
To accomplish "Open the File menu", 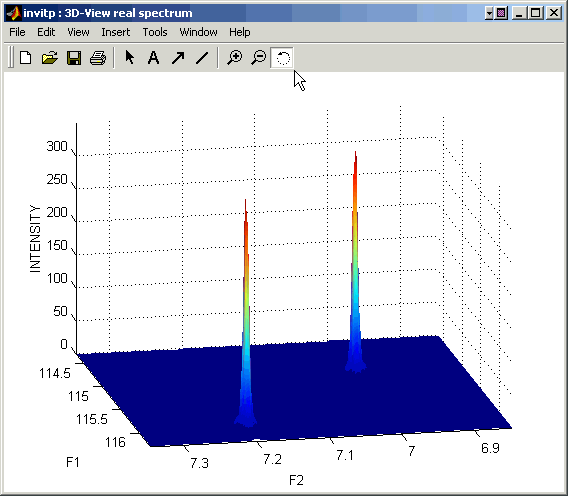I will pos(17,32).
